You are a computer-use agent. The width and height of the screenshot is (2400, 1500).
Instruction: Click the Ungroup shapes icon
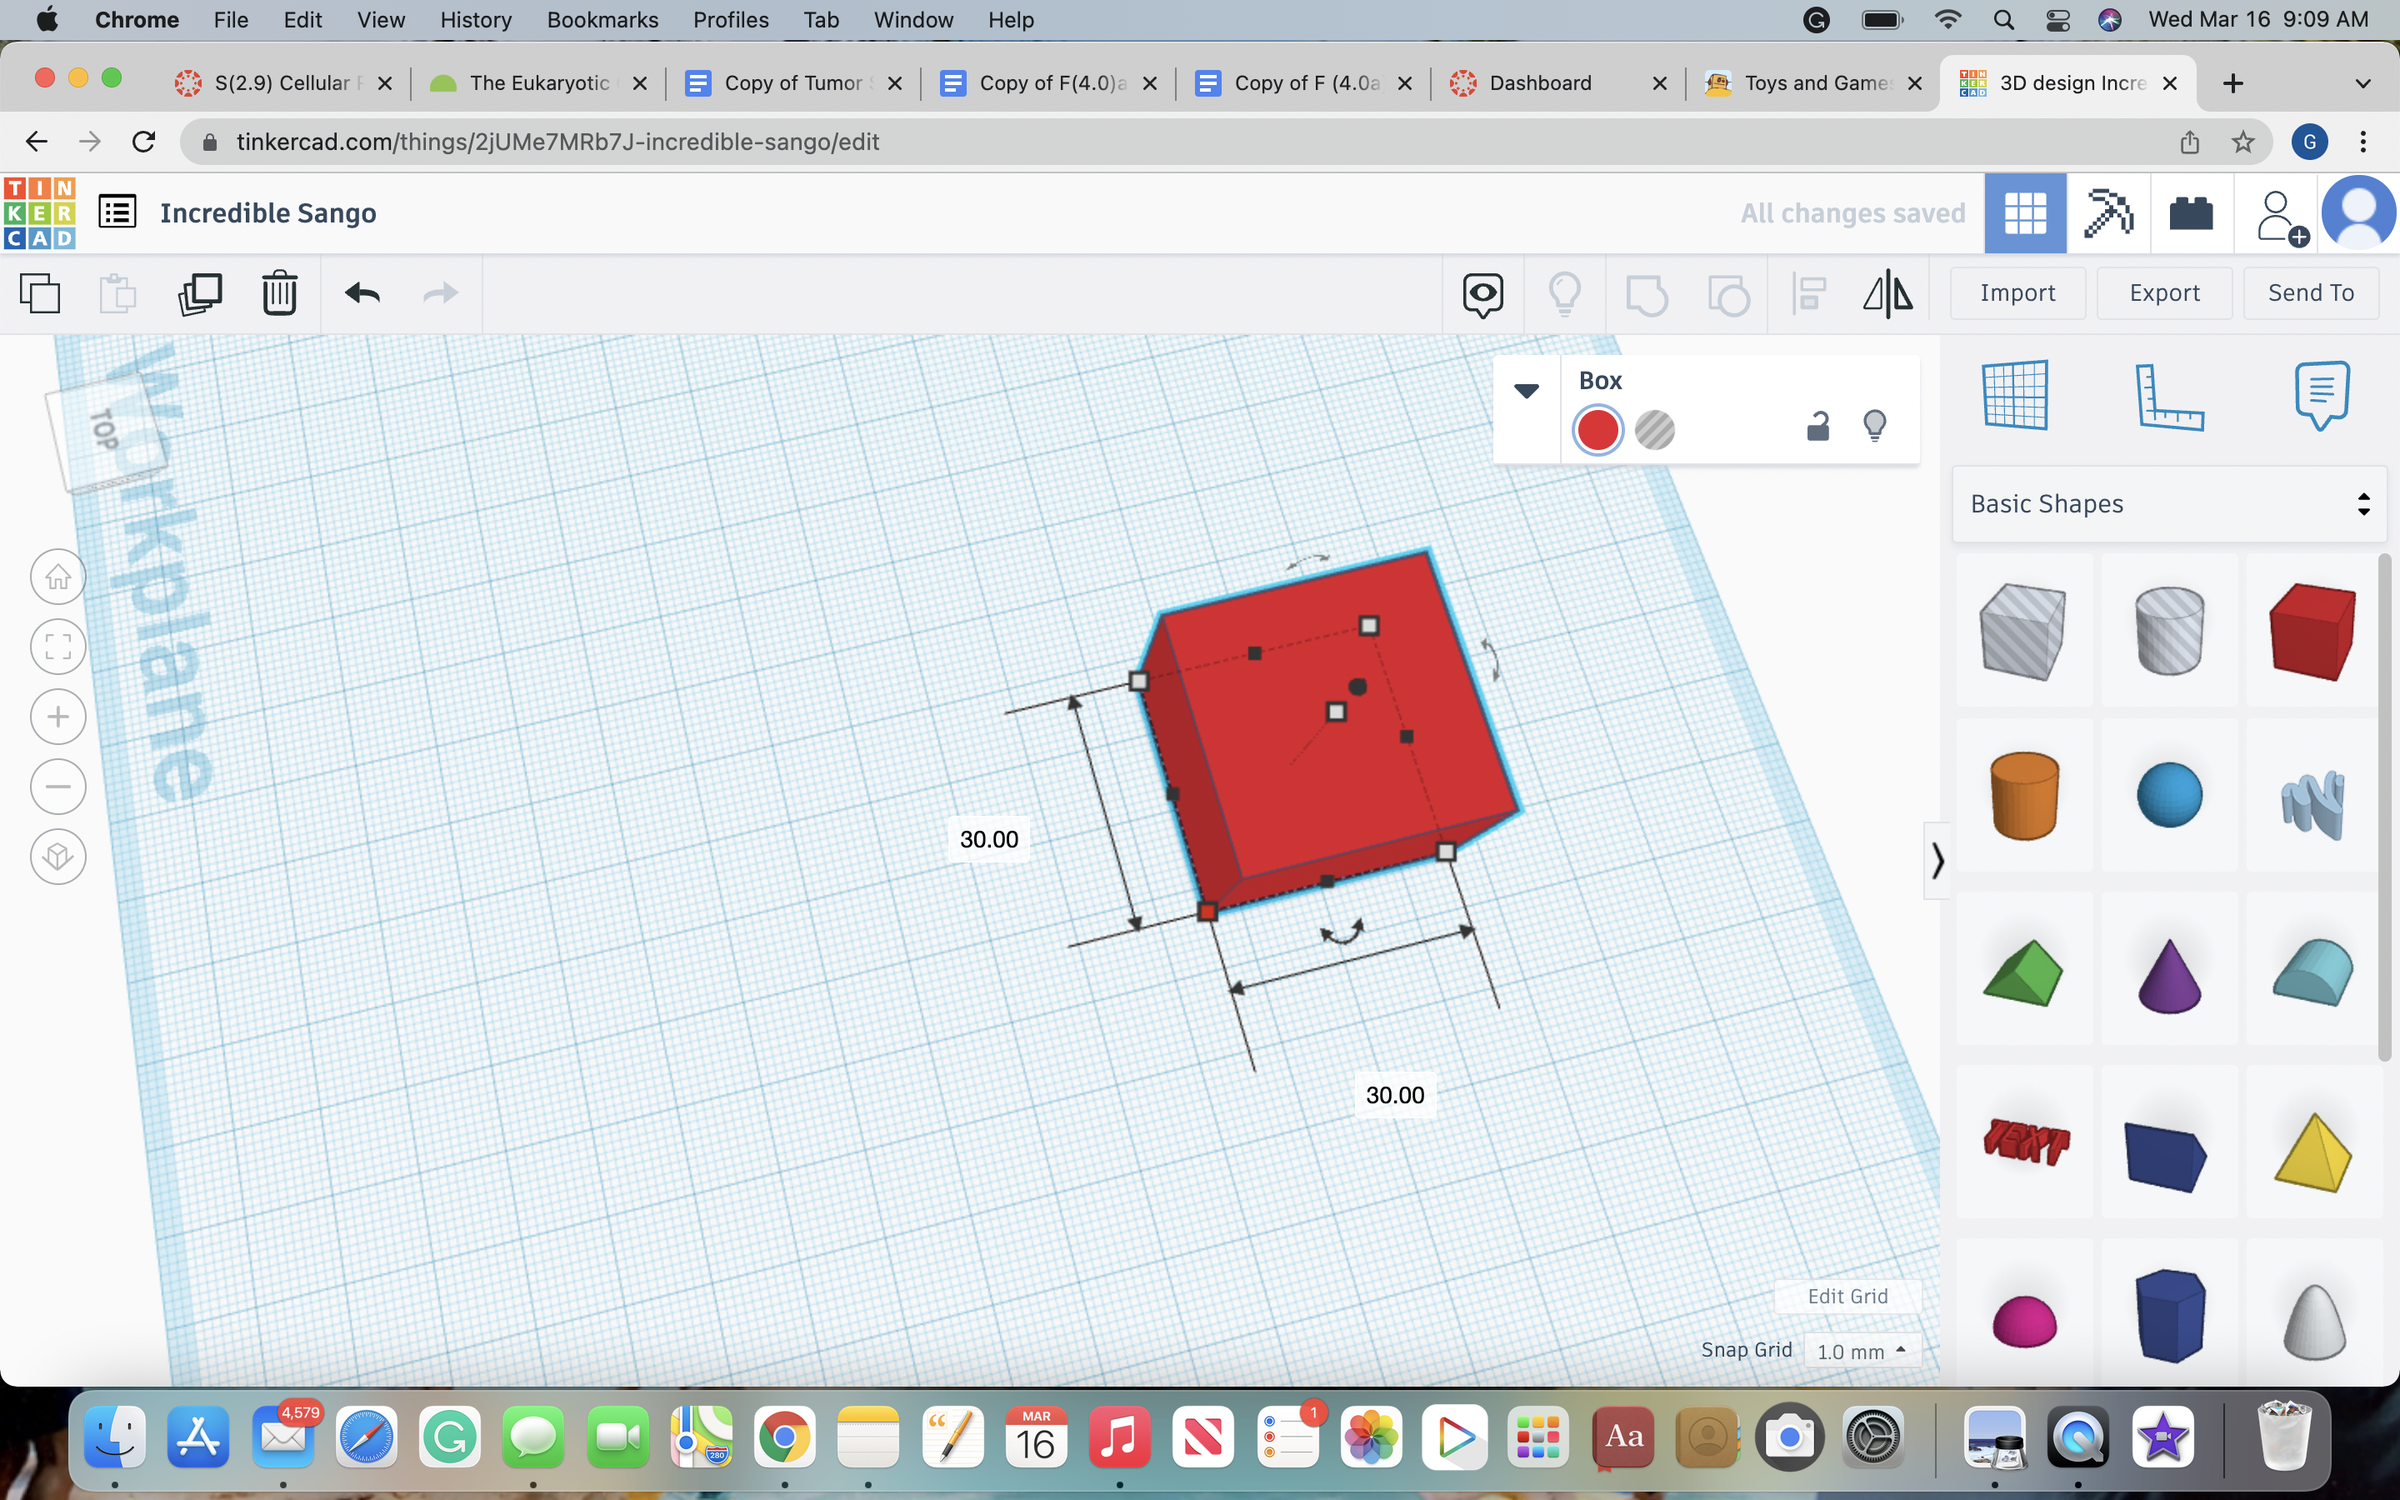click(1728, 294)
